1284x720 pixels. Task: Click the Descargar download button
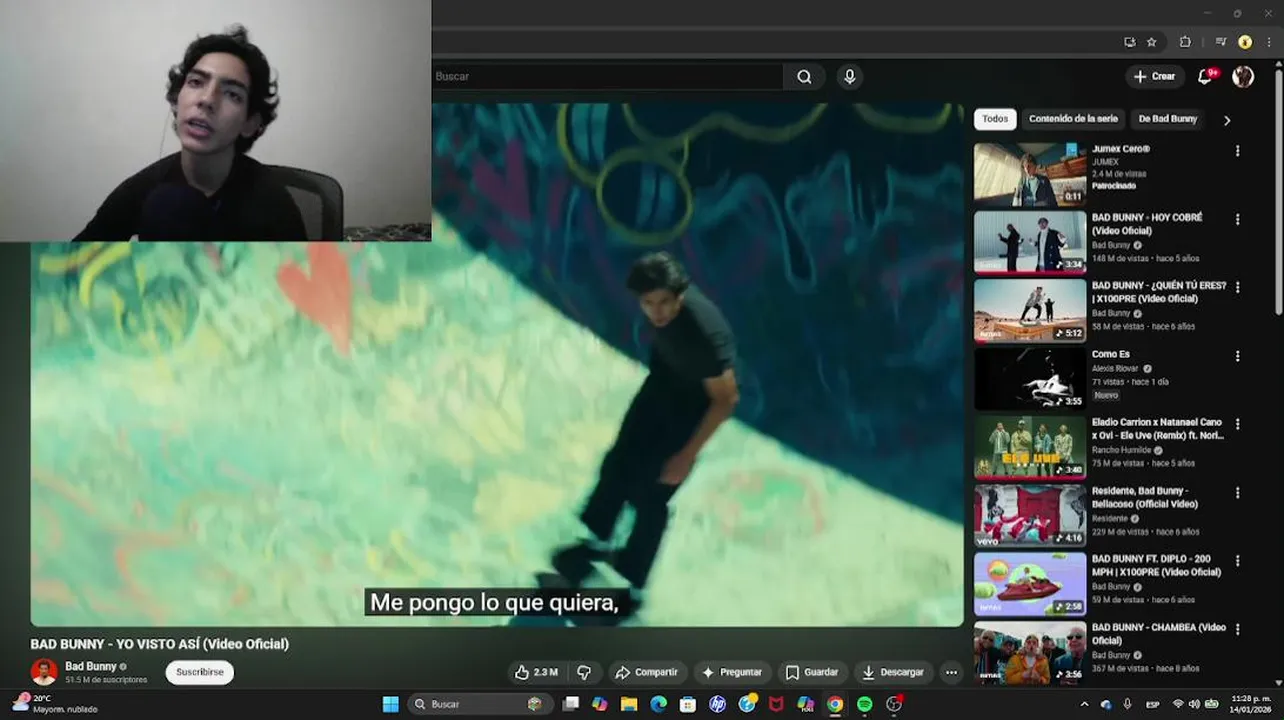[x=893, y=673]
